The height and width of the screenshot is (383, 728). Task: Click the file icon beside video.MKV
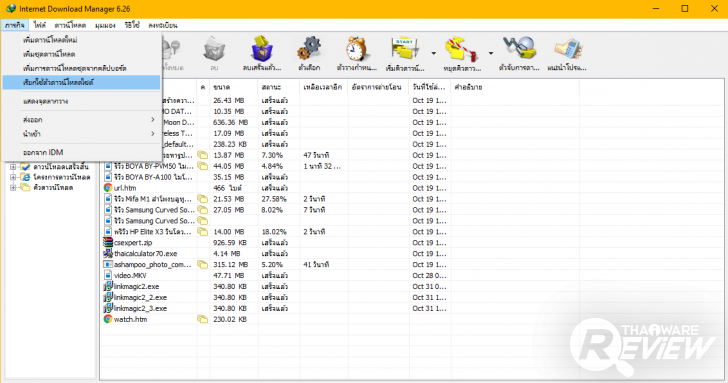tap(108, 275)
